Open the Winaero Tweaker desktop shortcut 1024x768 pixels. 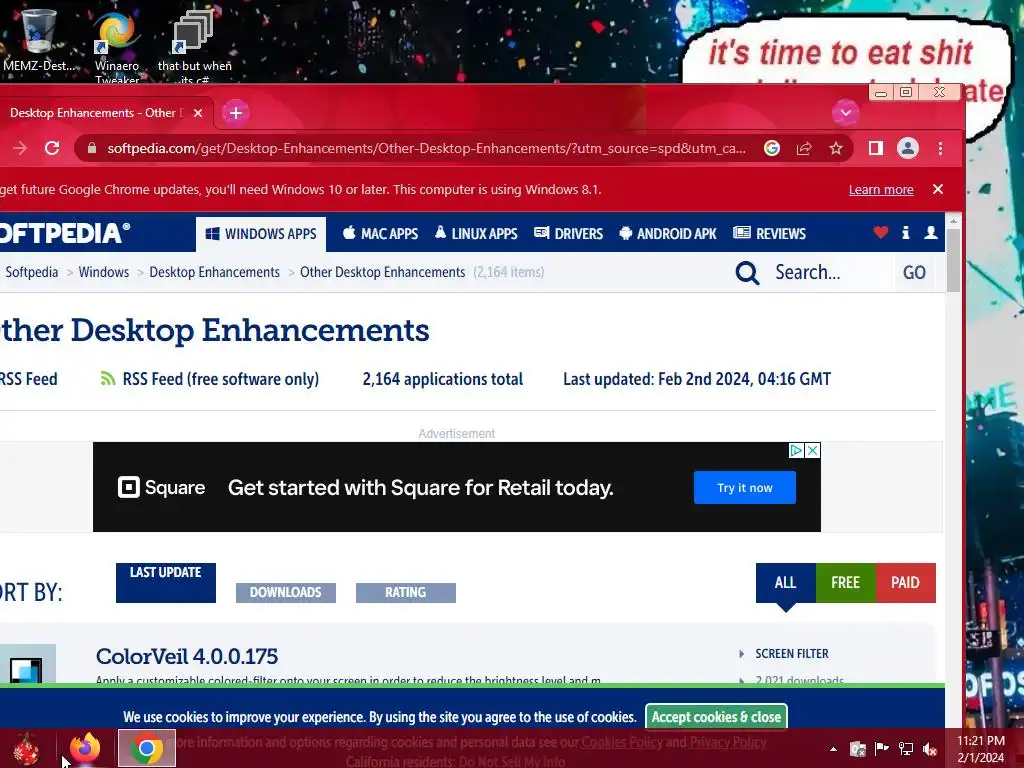(x=117, y=46)
